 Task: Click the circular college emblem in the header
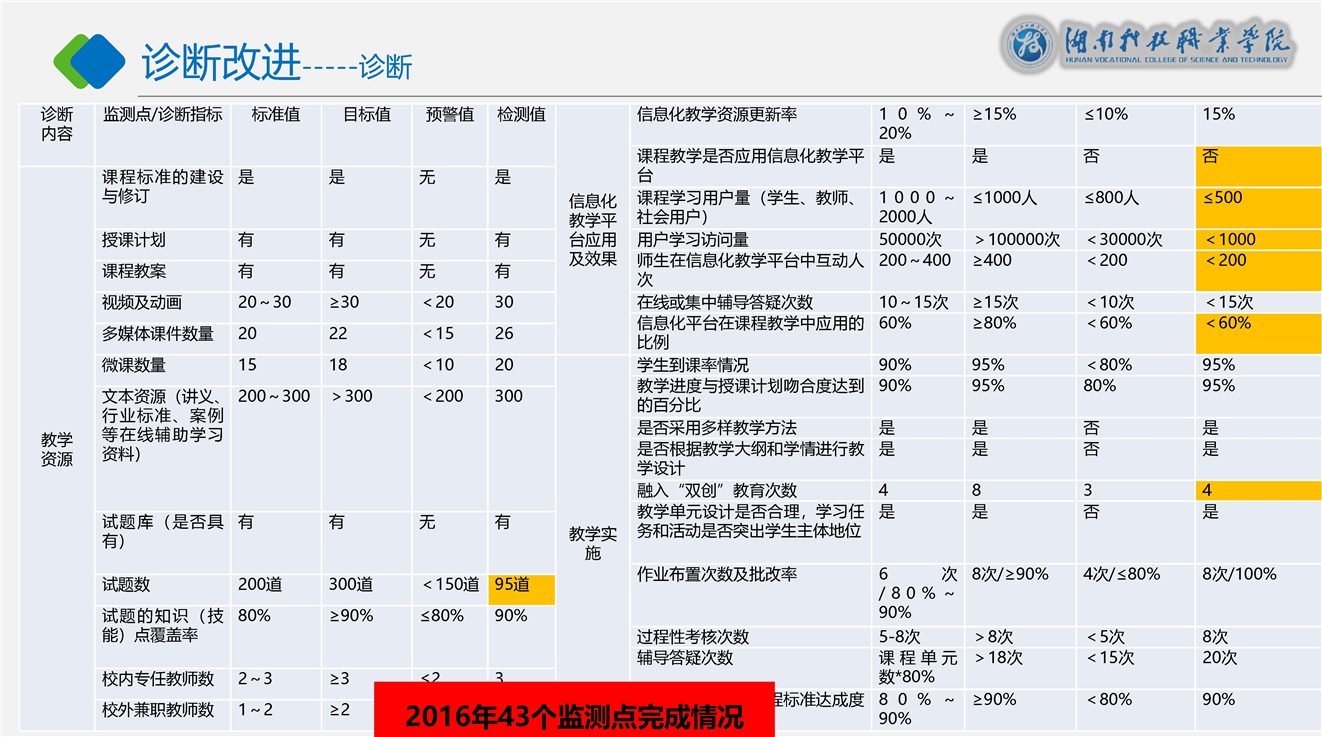tap(1031, 47)
